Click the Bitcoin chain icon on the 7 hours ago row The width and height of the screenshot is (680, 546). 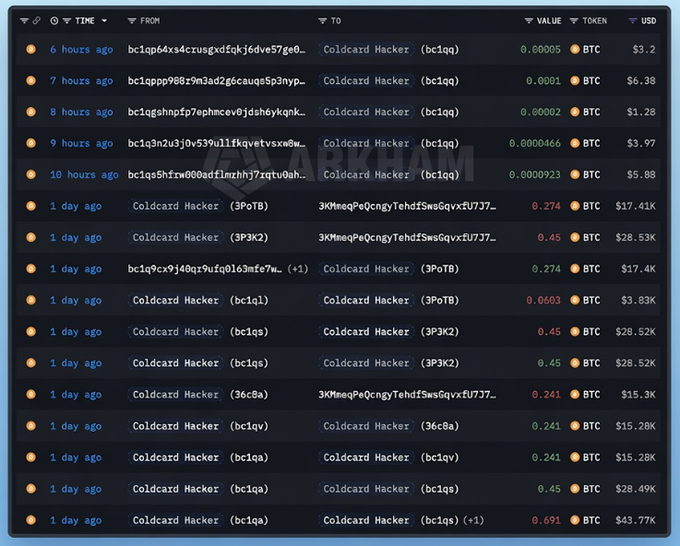click(x=31, y=80)
